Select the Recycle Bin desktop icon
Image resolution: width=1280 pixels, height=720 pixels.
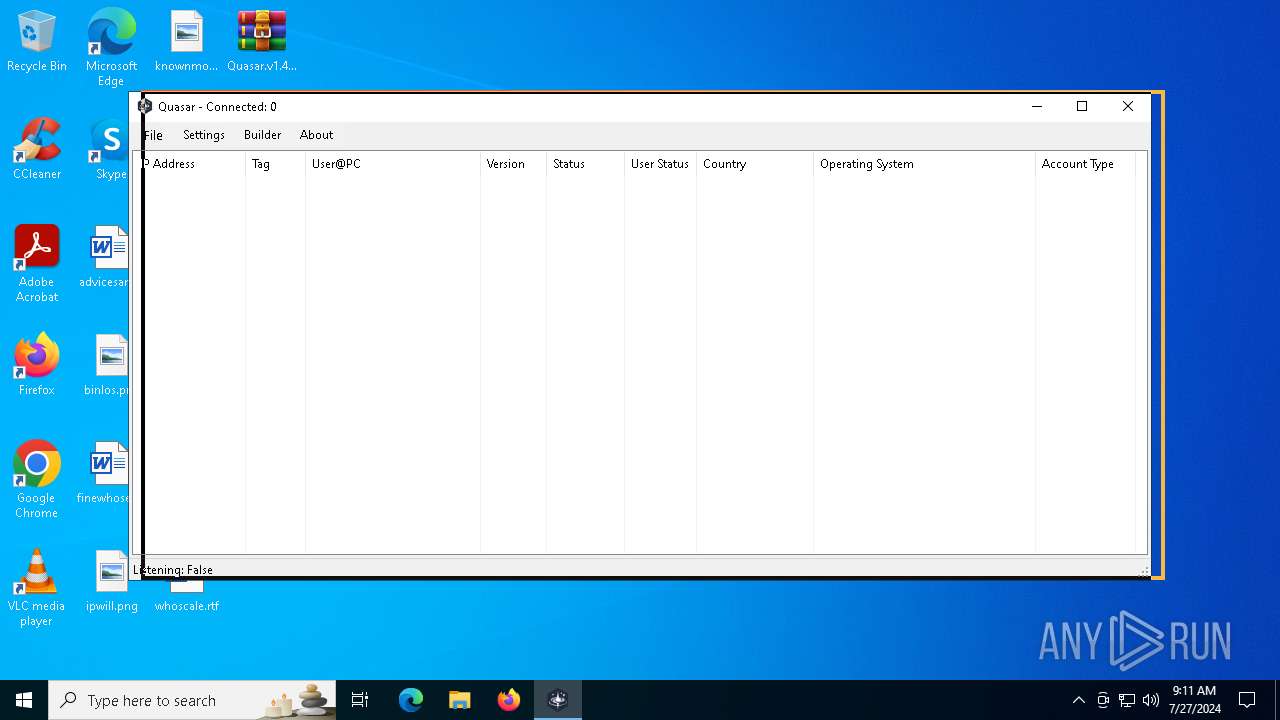click(x=37, y=42)
